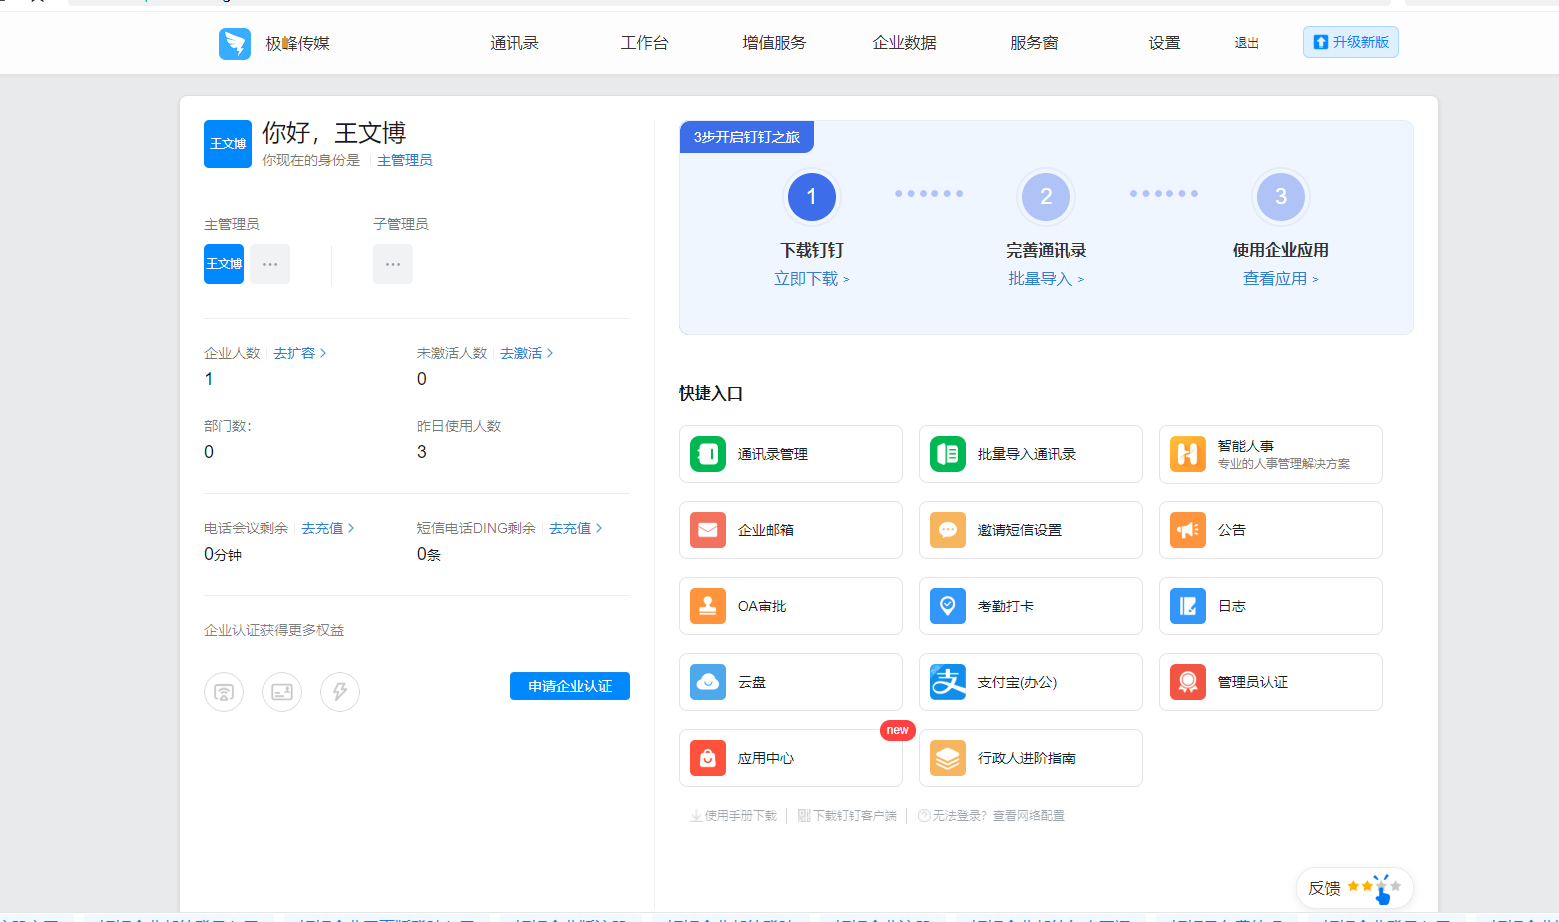This screenshot has height=922, width=1559.
Task: Expand more 主管理员 with ellipsis button
Action: tap(270, 264)
